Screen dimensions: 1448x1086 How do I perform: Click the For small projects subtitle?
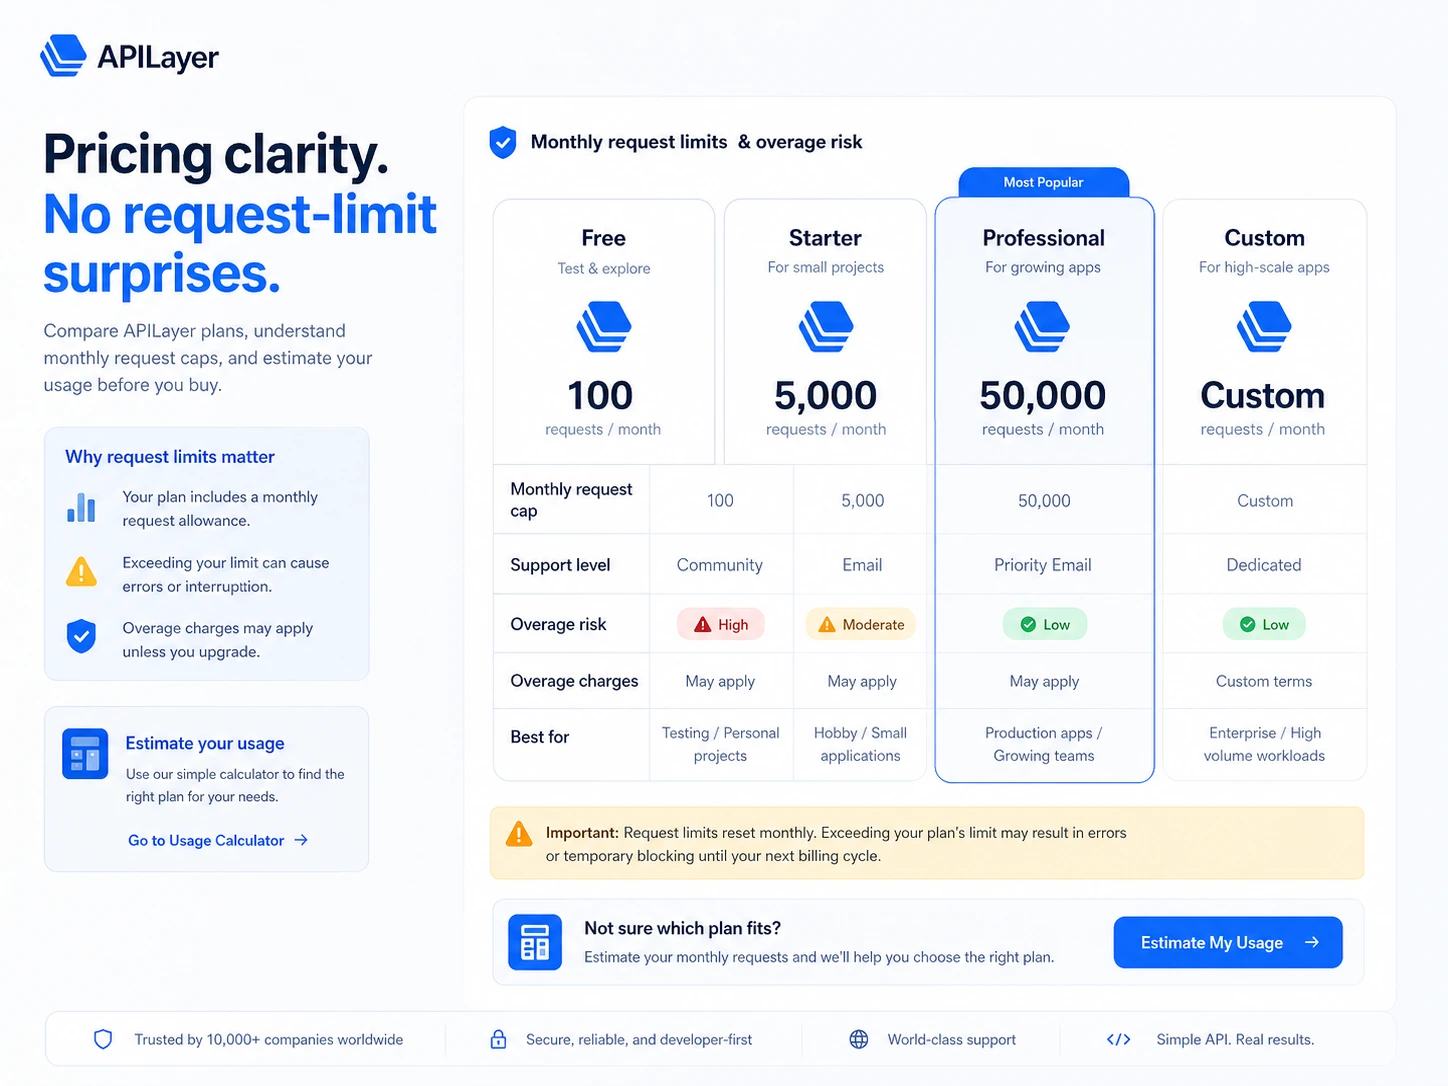(x=826, y=267)
